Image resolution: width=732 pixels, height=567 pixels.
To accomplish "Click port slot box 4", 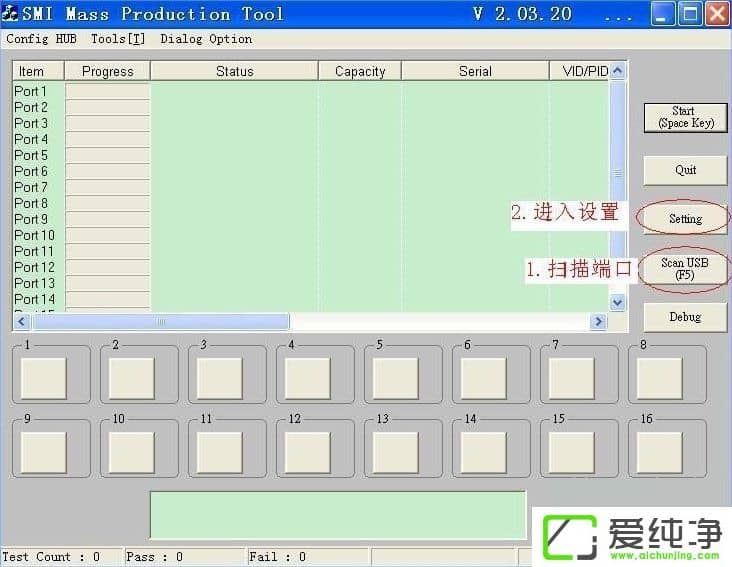I will pos(308,378).
